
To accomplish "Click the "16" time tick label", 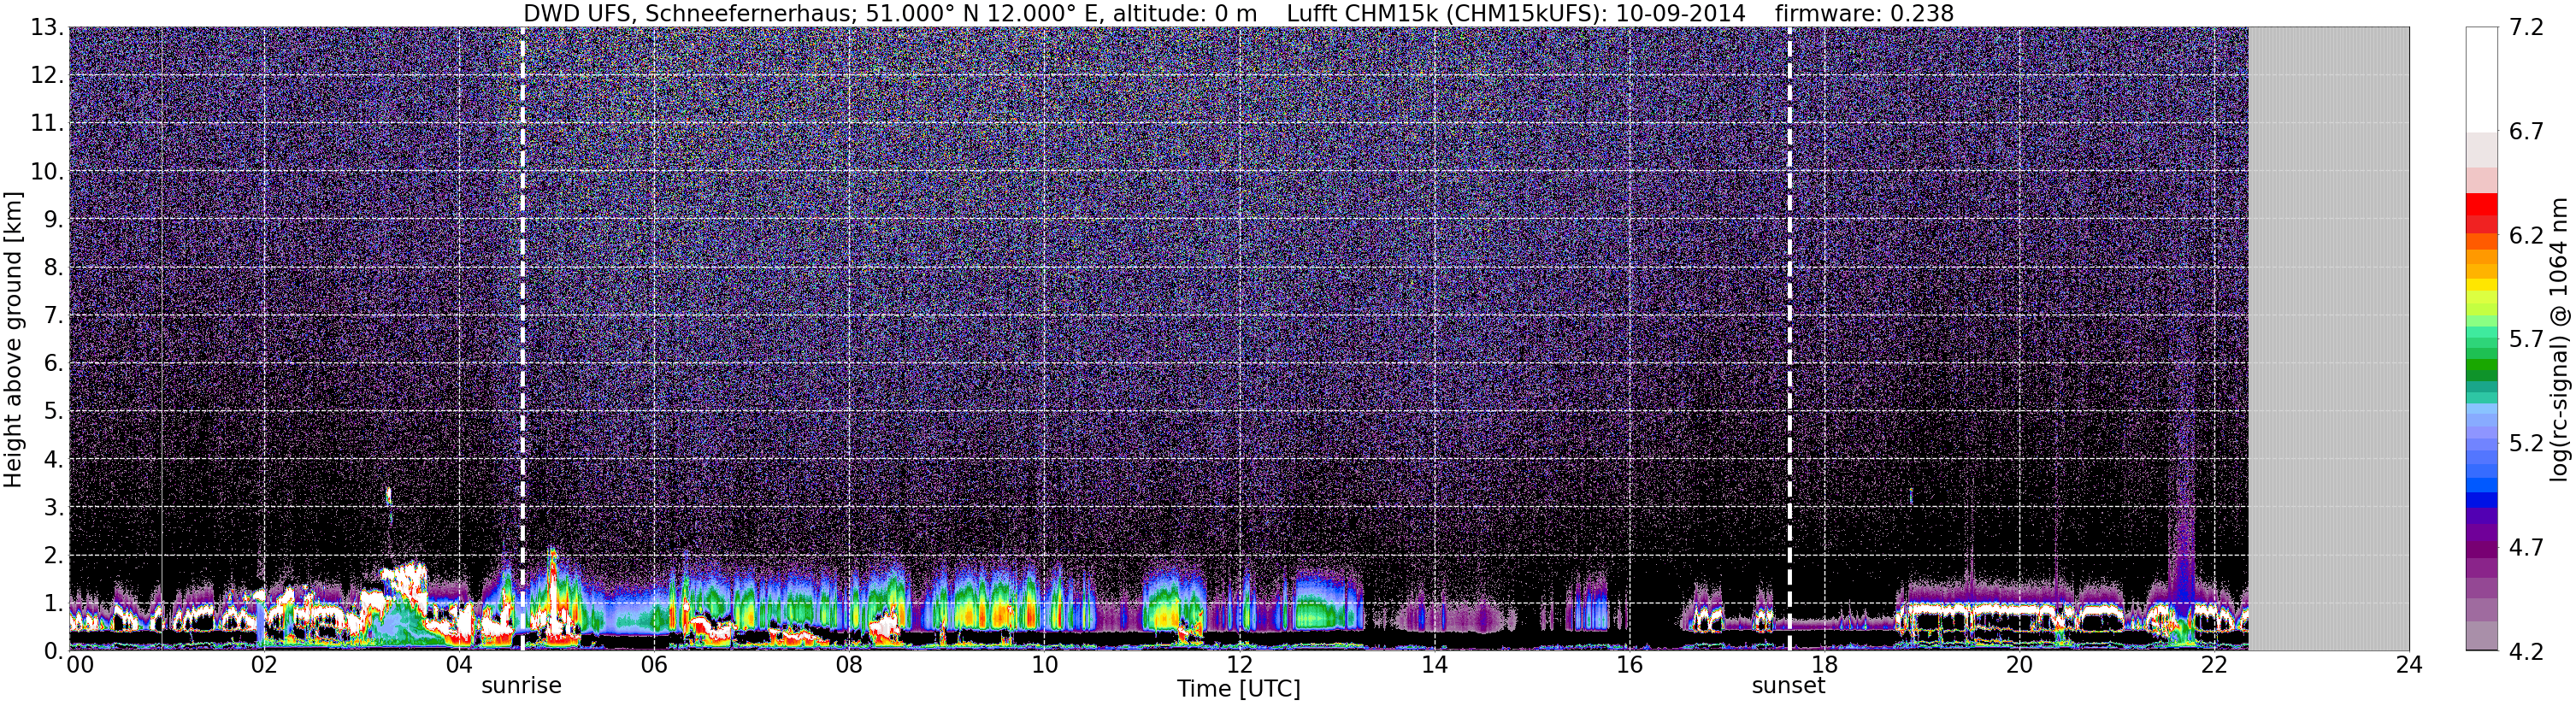I will [x=1629, y=664].
